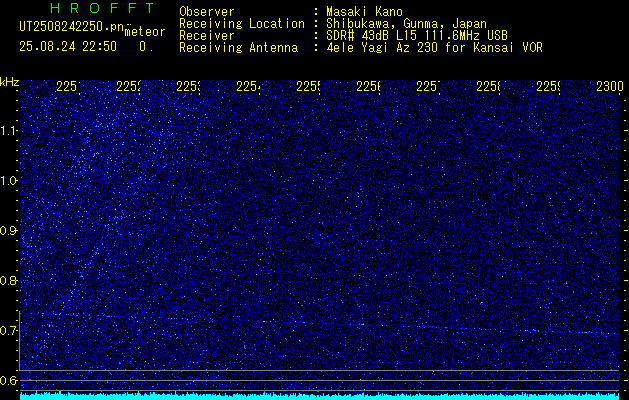Click the 0.6 kHz frequency label
Screen dimensions: 629x400
(x=9, y=380)
